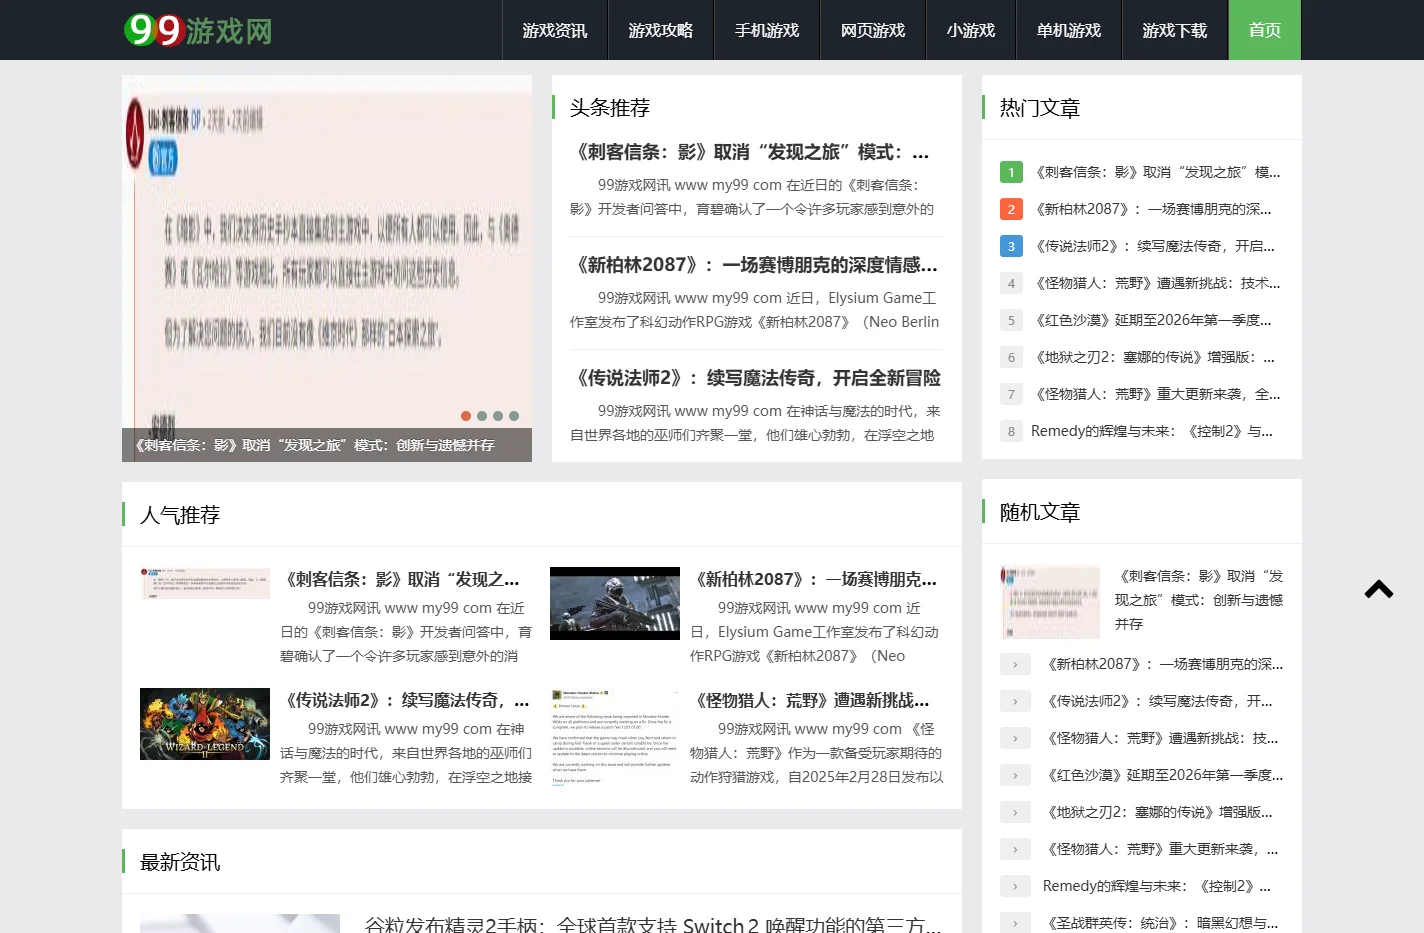Click the back-to-top arrow icon
This screenshot has width=1424, height=933.
tap(1379, 589)
